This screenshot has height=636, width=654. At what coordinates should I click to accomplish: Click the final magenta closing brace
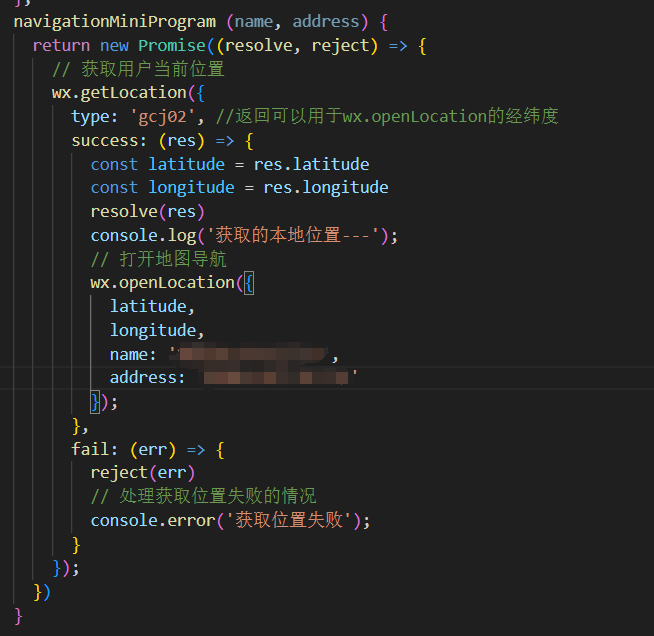18,616
